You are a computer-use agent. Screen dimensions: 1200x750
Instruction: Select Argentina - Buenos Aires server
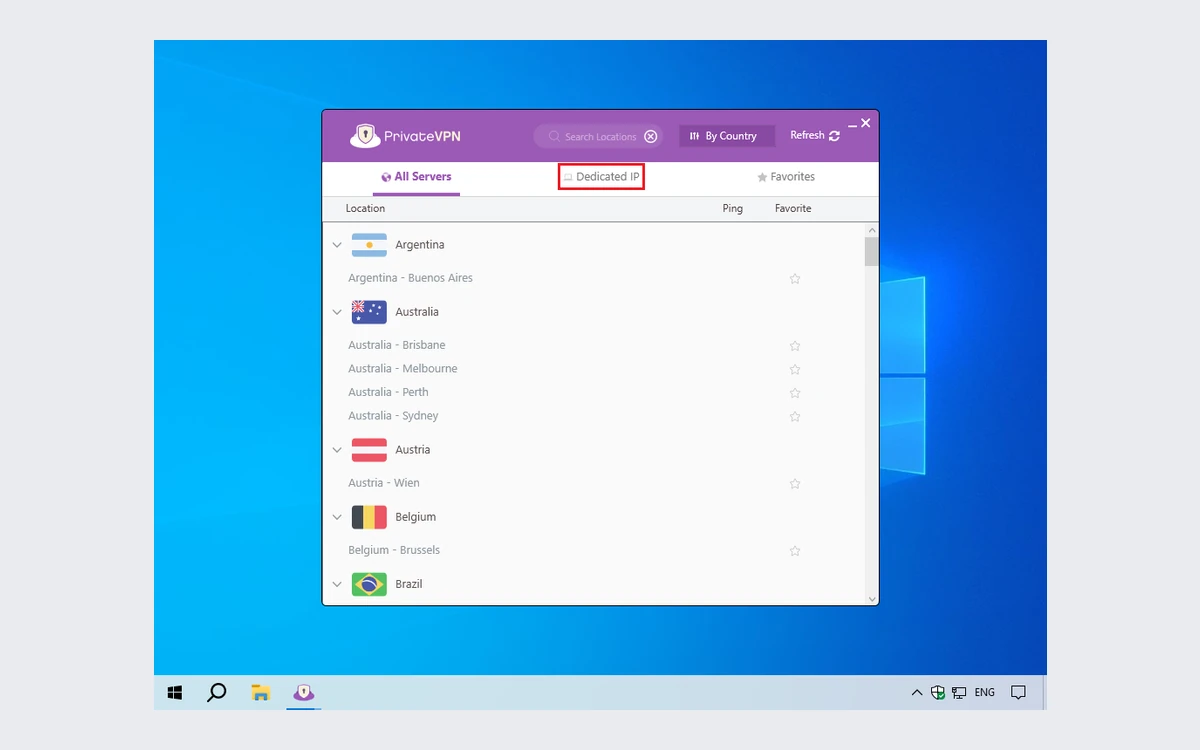tap(410, 278)
